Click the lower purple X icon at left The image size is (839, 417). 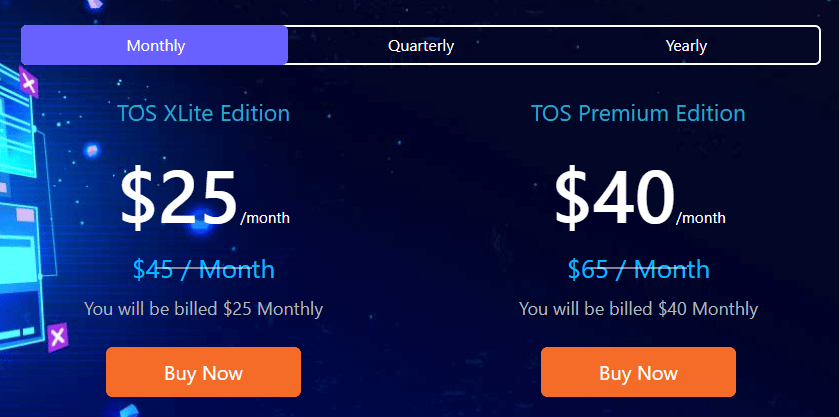pos(57,337)
